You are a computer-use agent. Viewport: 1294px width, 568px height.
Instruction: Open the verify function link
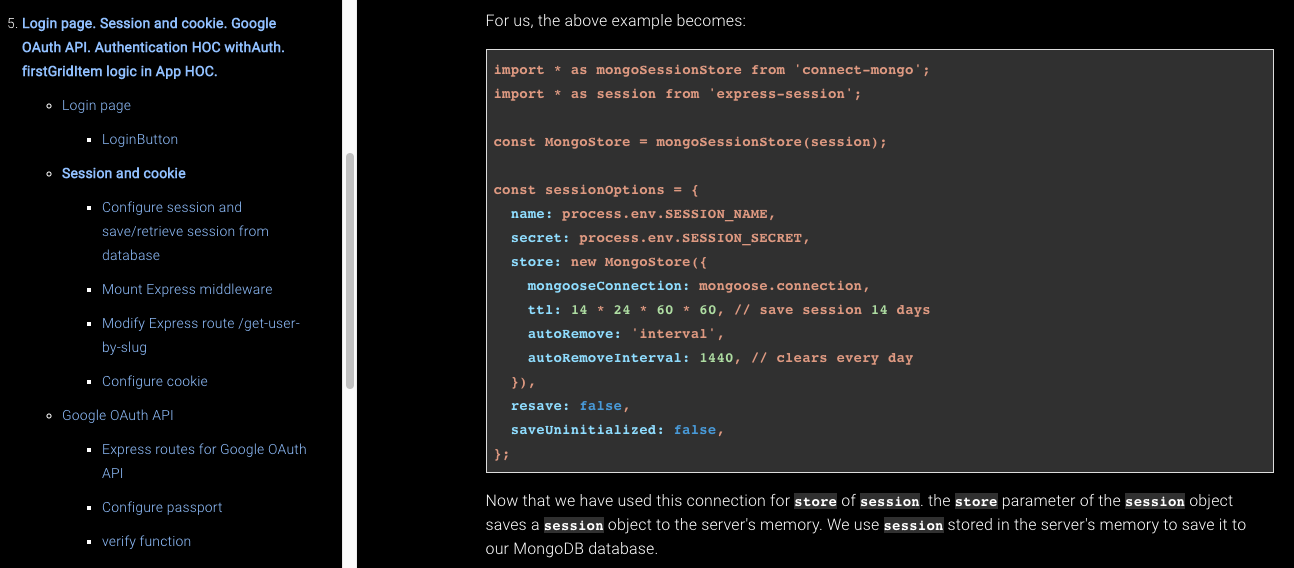[146, 541]
